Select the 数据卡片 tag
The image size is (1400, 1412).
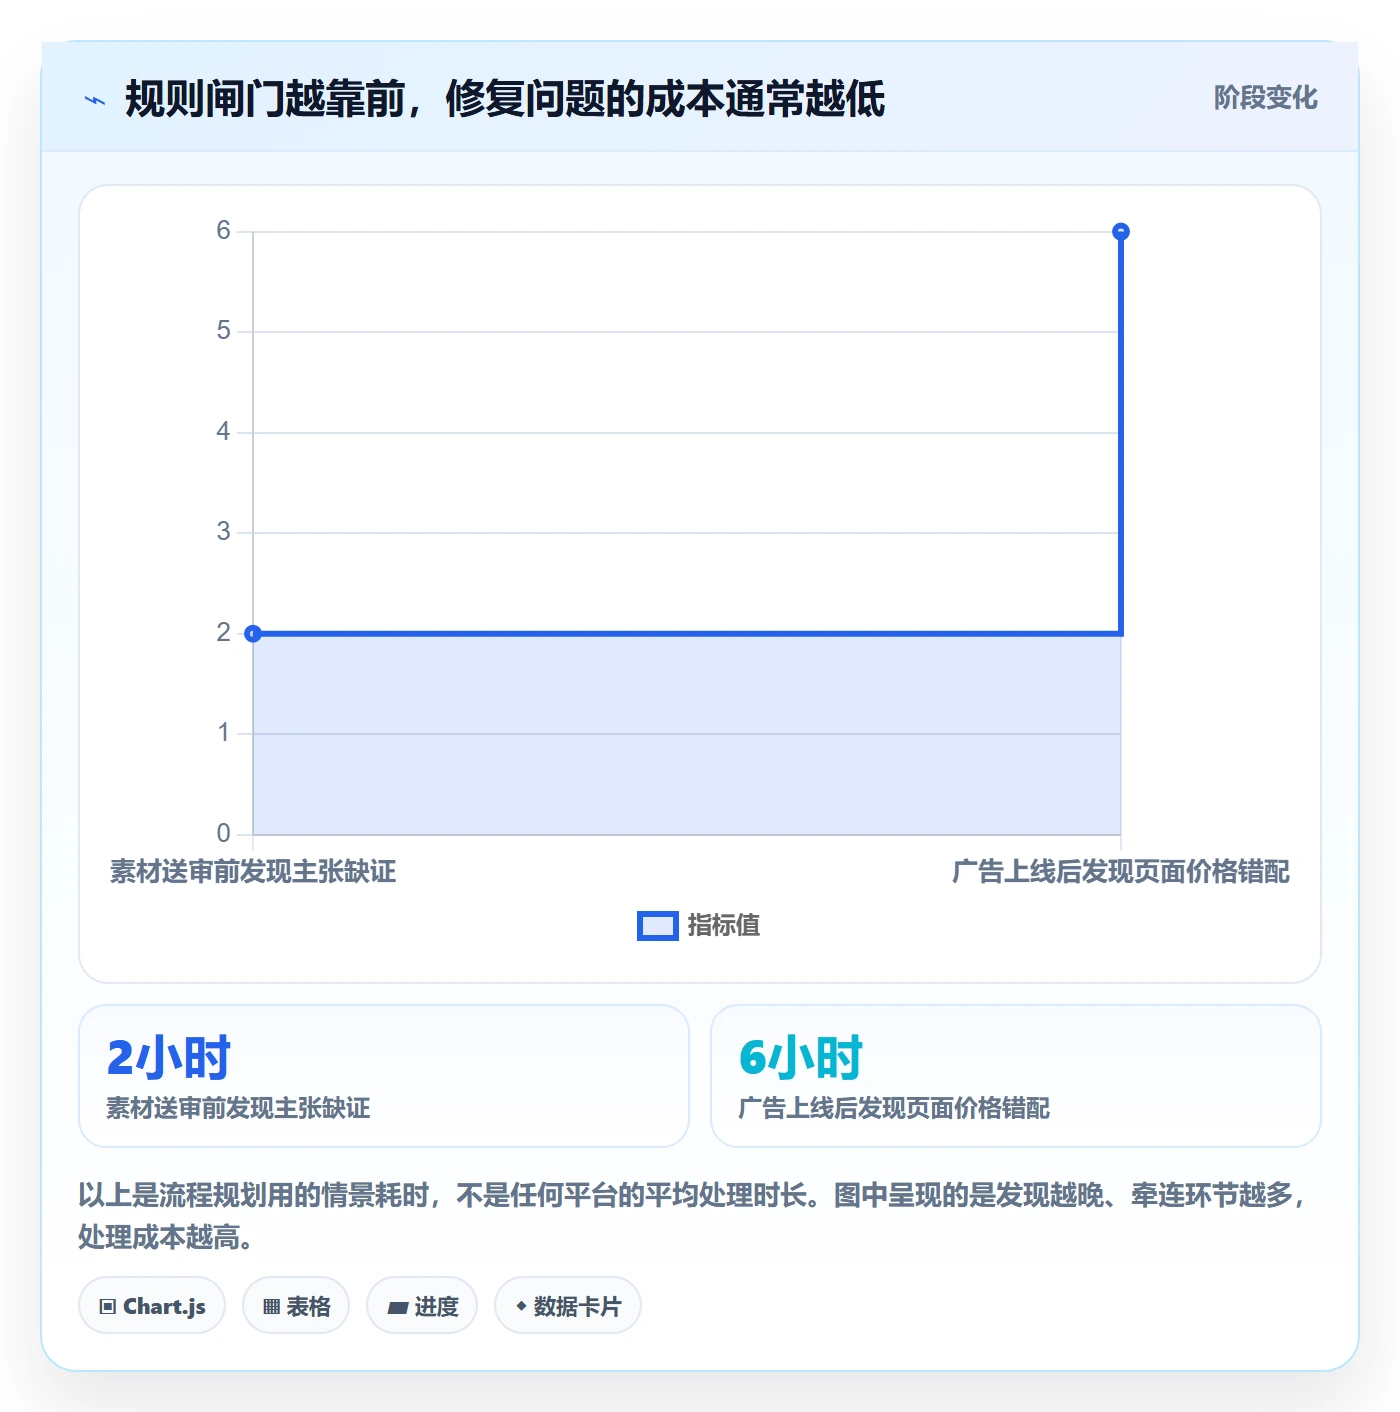568,1305
